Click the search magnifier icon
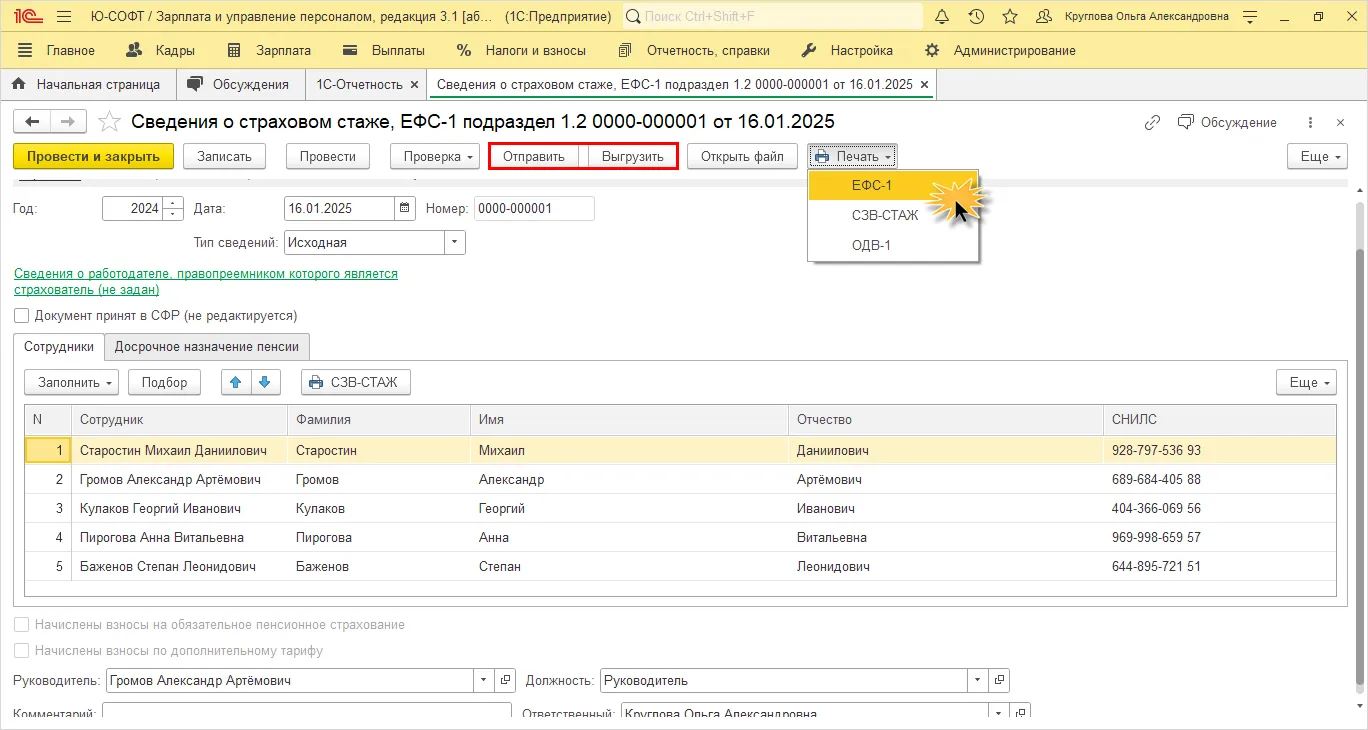 pos(633,17)
